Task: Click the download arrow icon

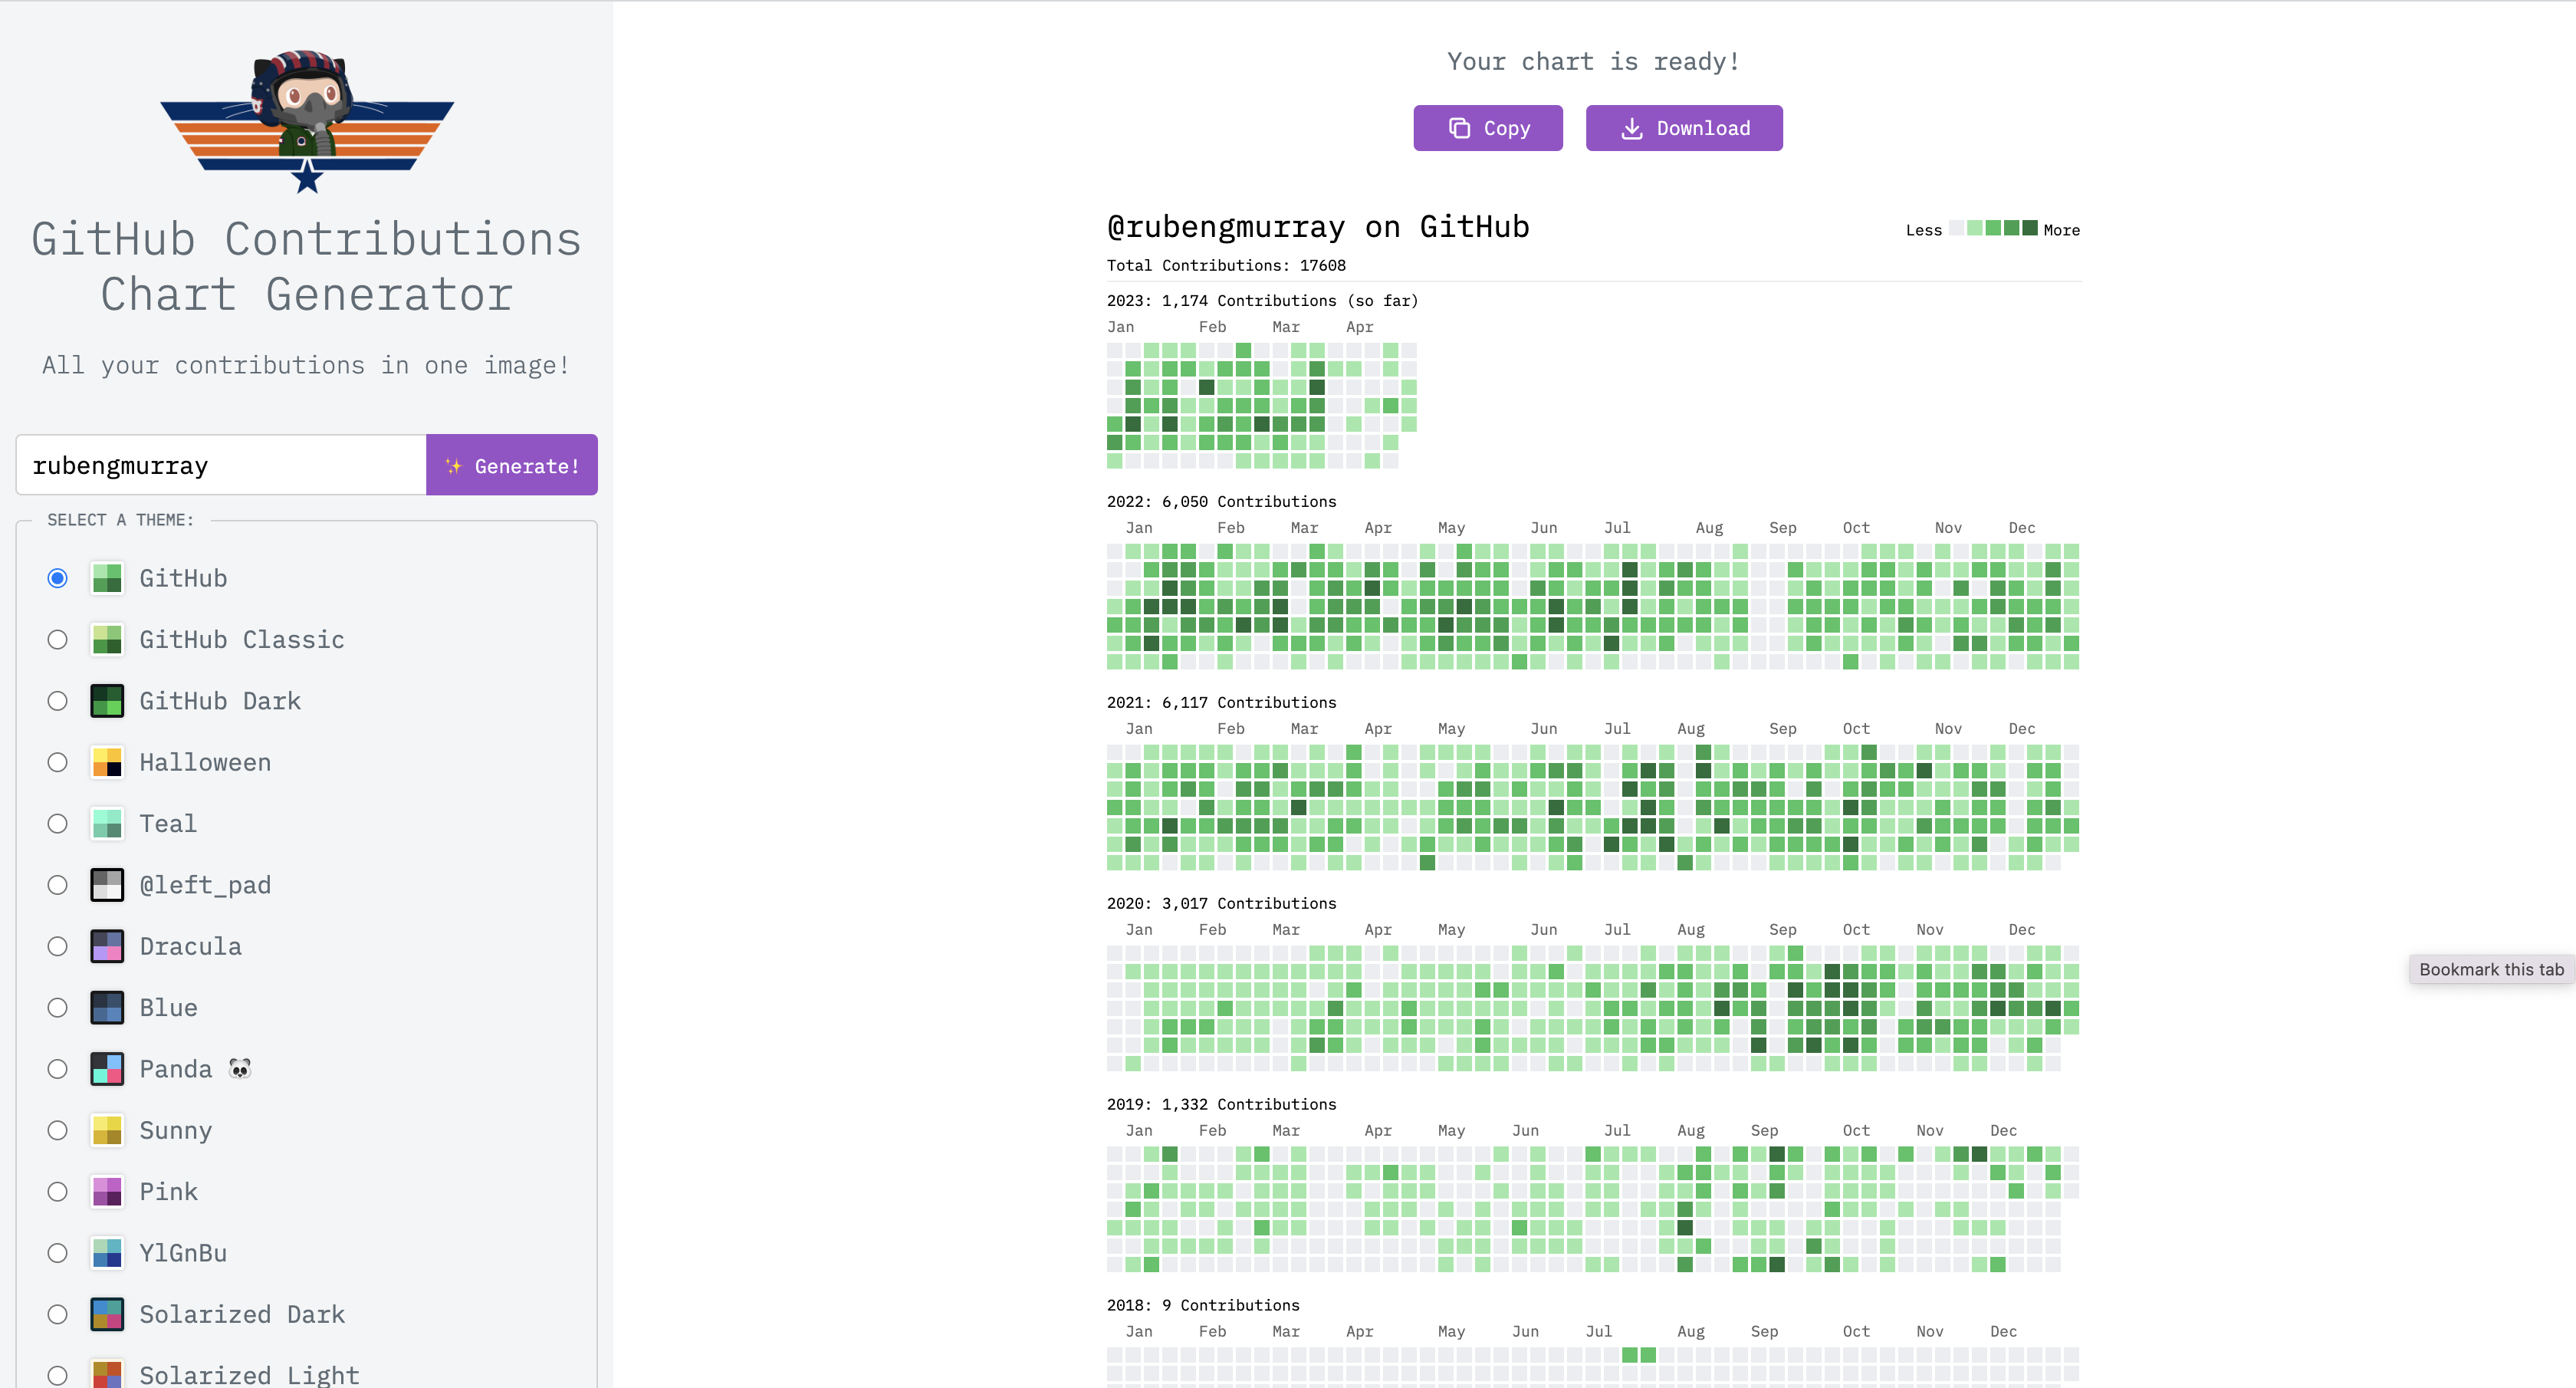Action: [x=1631, y=128]
